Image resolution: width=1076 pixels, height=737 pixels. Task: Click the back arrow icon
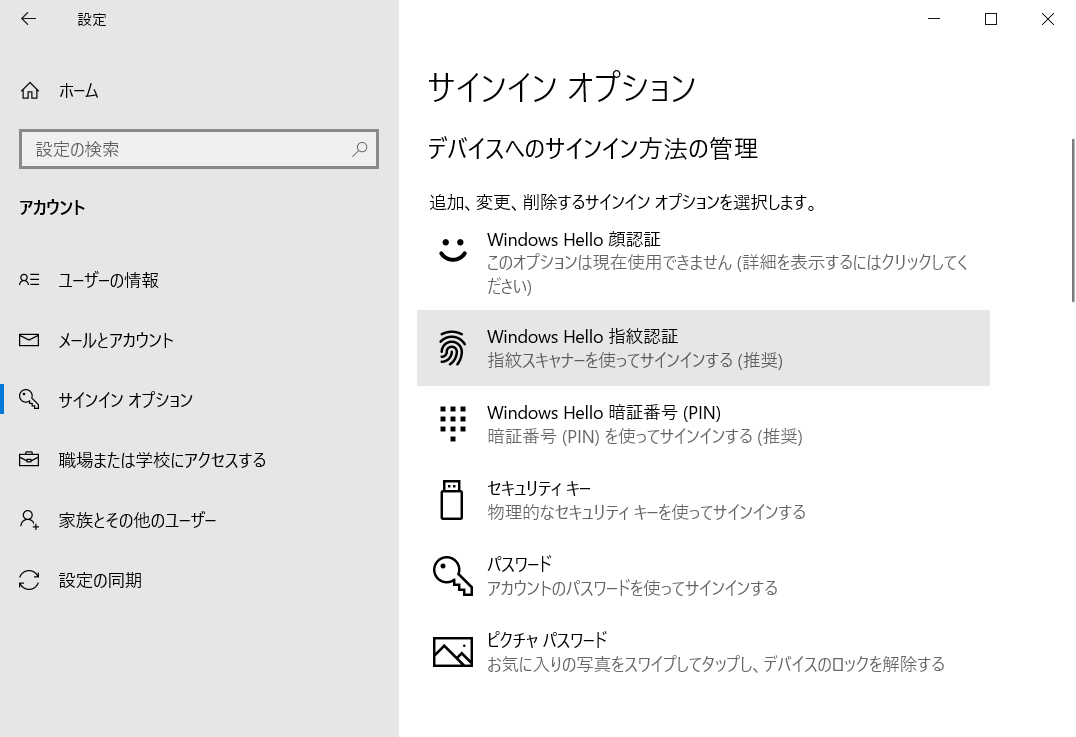[x=28, y=19]
